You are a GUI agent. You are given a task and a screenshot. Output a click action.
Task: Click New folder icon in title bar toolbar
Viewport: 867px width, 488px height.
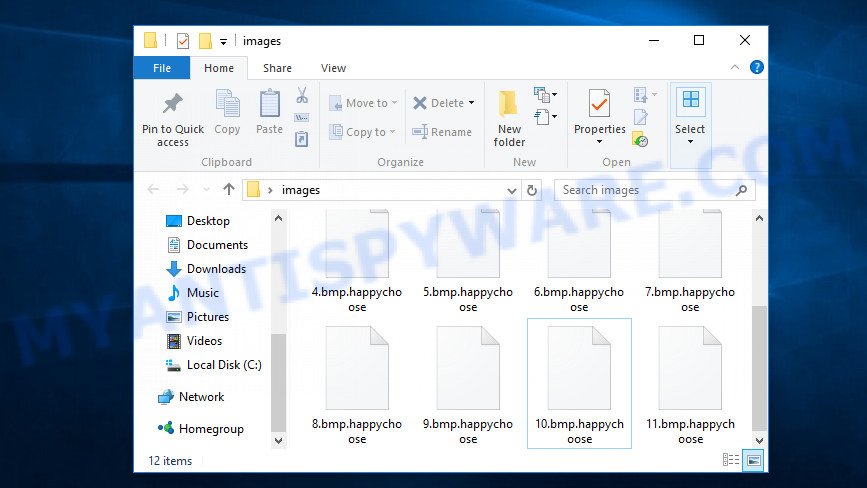point(205,41)
